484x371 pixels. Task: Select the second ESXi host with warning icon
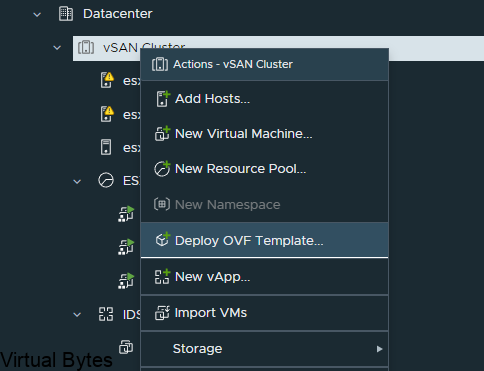point(107,114)
